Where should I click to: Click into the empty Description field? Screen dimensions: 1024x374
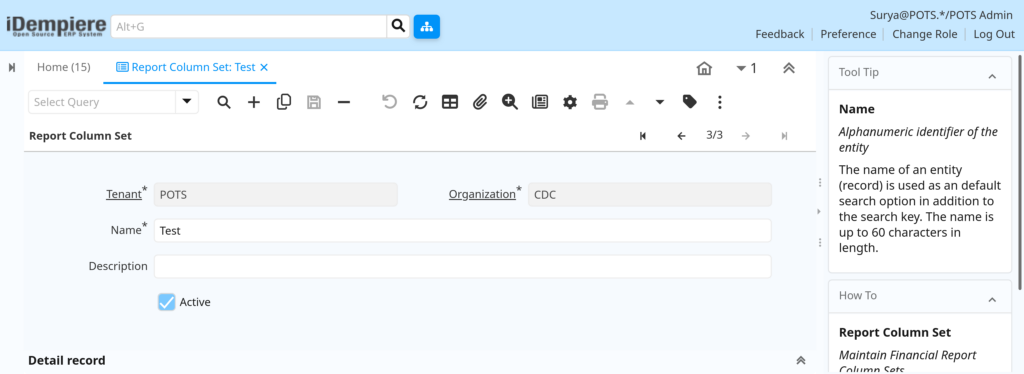[462, 266]
